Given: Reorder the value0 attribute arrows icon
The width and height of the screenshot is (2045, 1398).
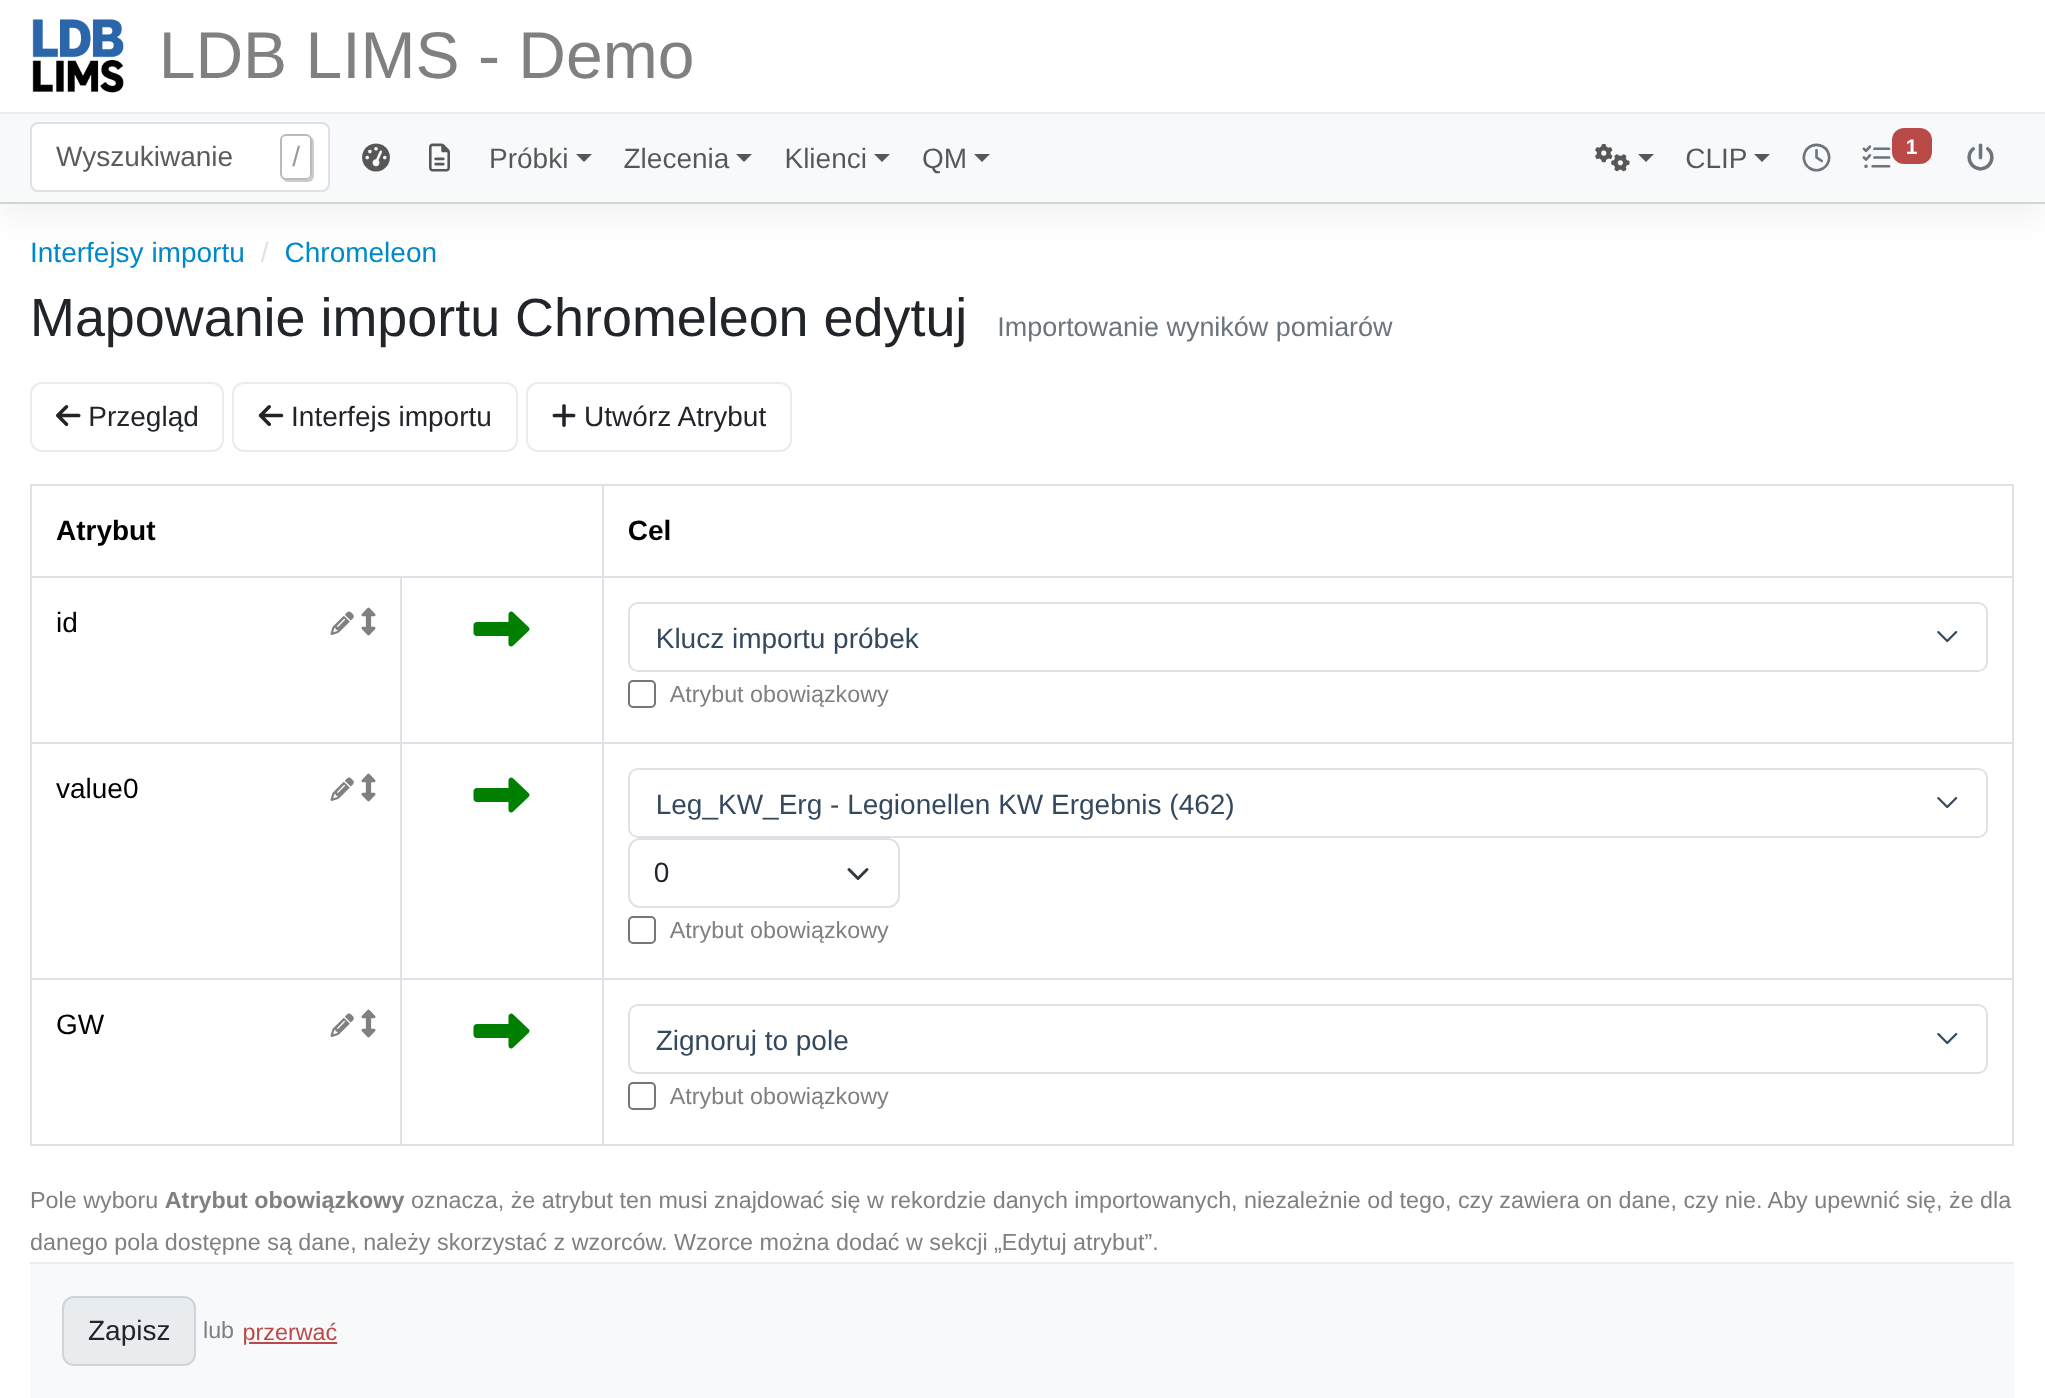Looking at the screenshot, I should click(369, 788).
